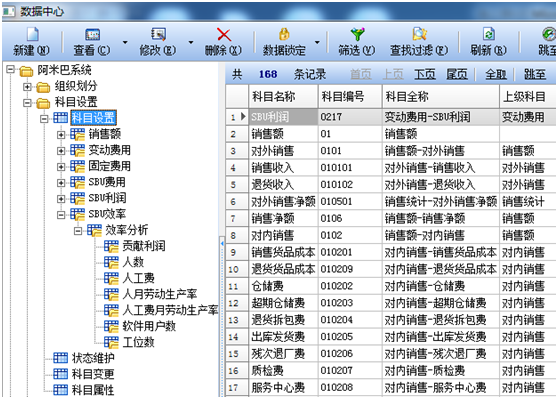Click the 跳至 link in pager bar
The height and width of the screenshot is (399, 558).
pyautogui.click(x=535, y=74)
